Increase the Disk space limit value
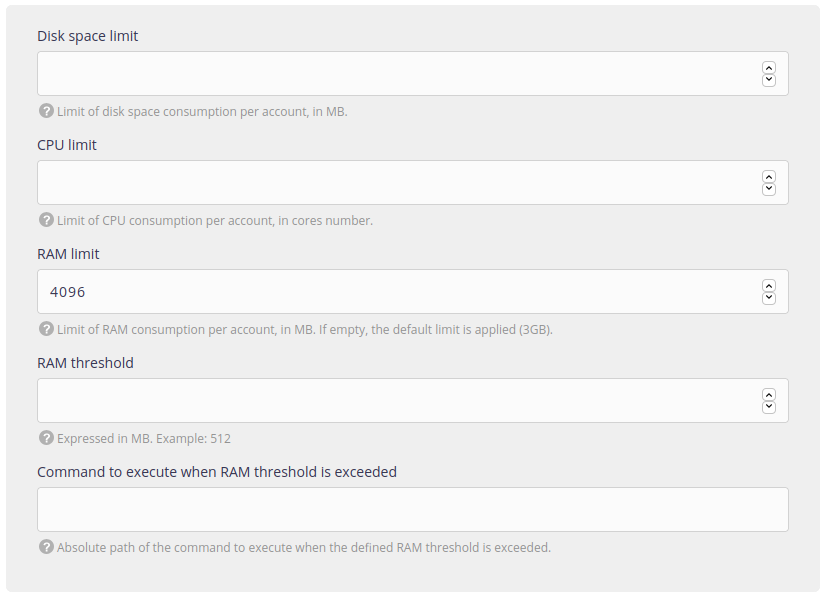Screen dimensions: 825x599 (768, 68)
